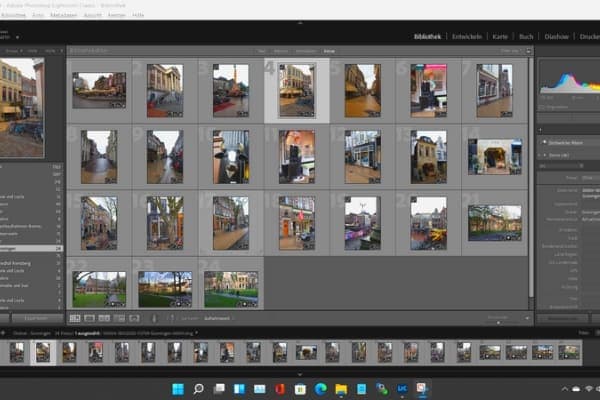Click the histogram graph
The image size is (600, 400).
[570, 83]
